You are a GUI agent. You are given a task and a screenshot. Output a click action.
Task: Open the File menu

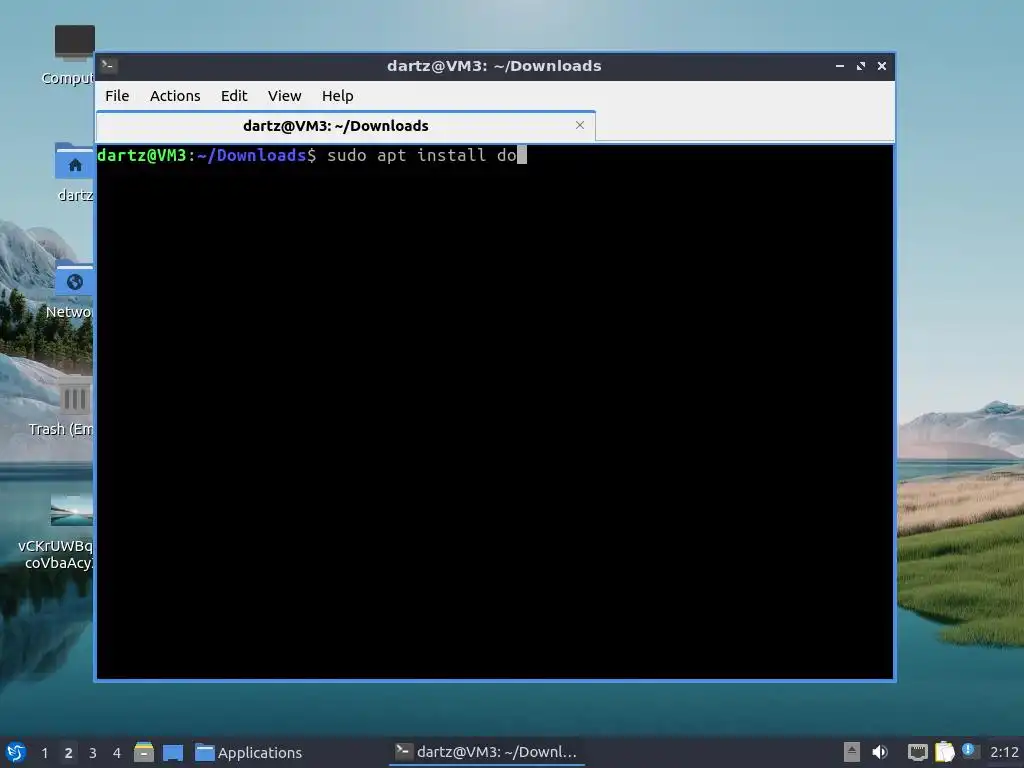(117, 95)
